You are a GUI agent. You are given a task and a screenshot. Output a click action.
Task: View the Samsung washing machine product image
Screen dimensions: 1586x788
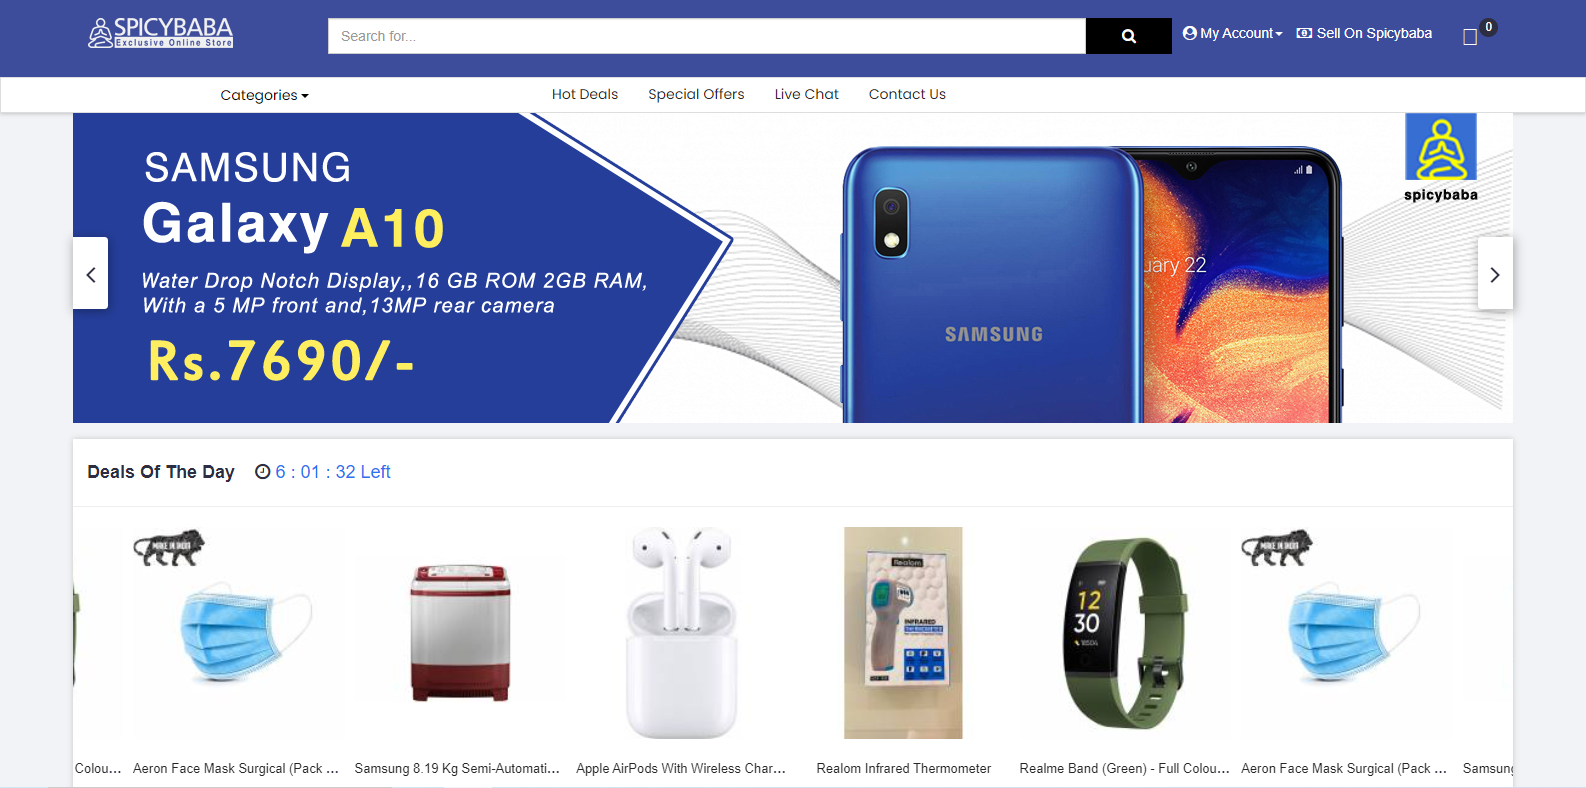click(x=460, y=633)
